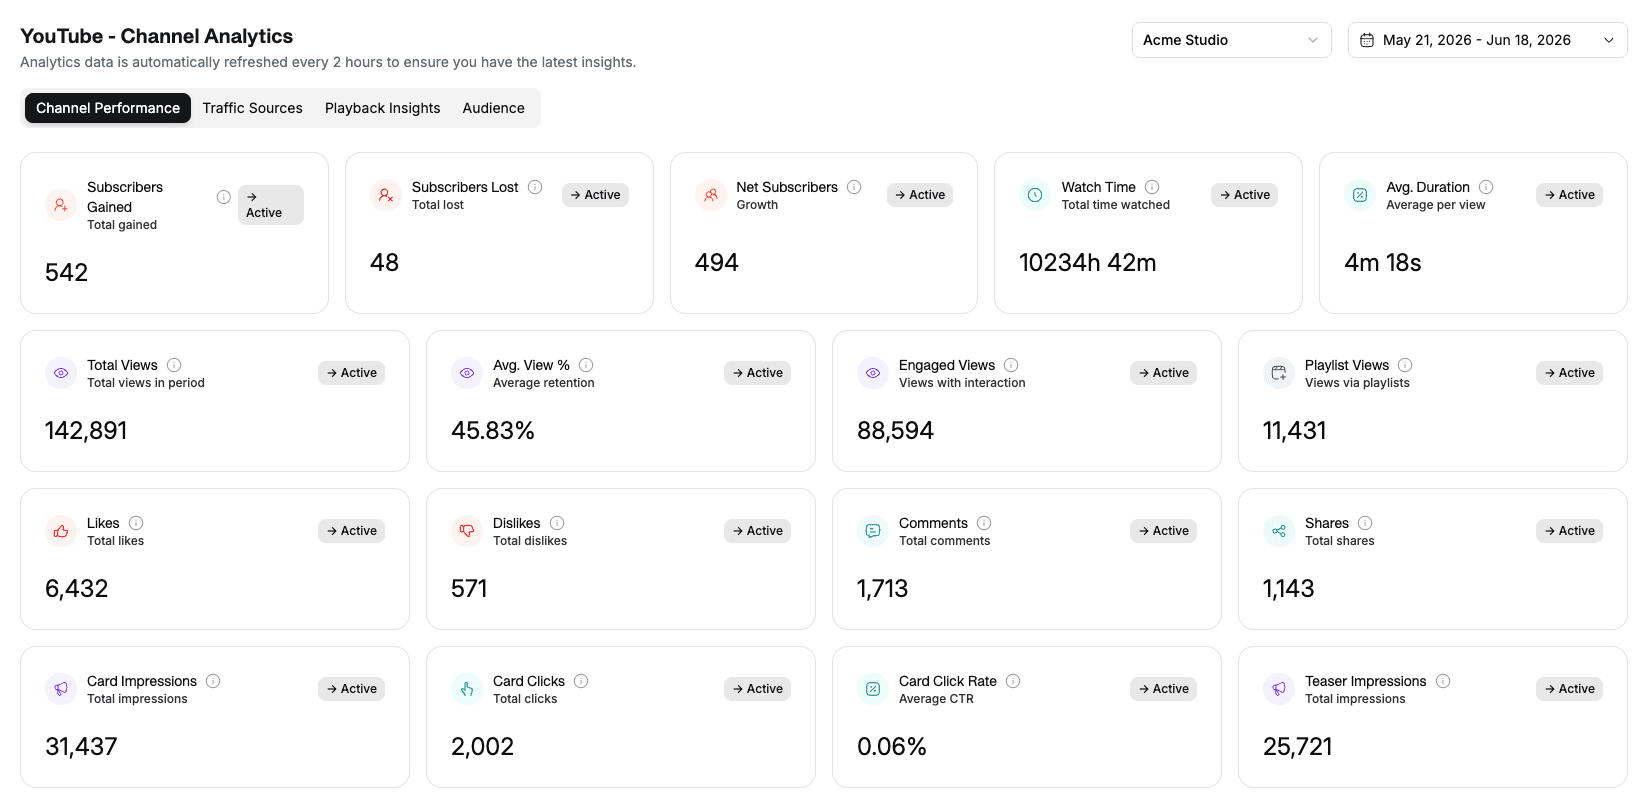
Task: Show info for Dislikes metric
Action: click(x=557, y=523)
